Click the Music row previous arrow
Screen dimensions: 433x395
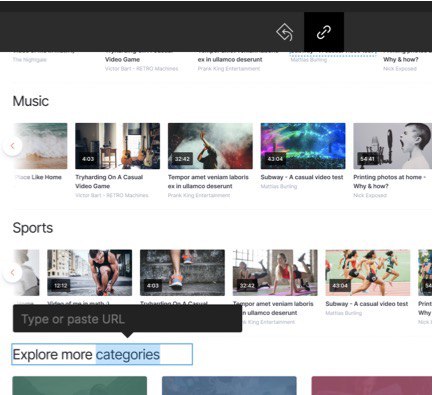coord(12,146)
